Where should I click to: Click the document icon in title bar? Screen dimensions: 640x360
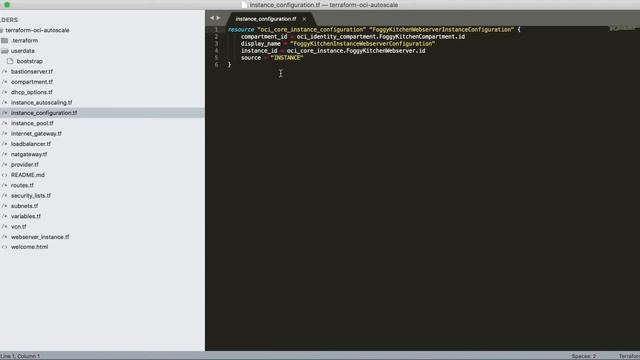(x=244, y=5)
